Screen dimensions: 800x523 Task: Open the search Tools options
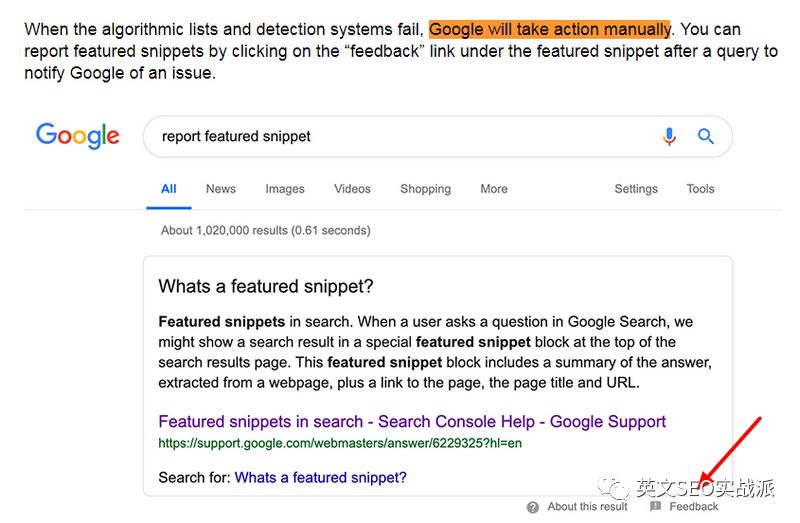tap(700, 189)
